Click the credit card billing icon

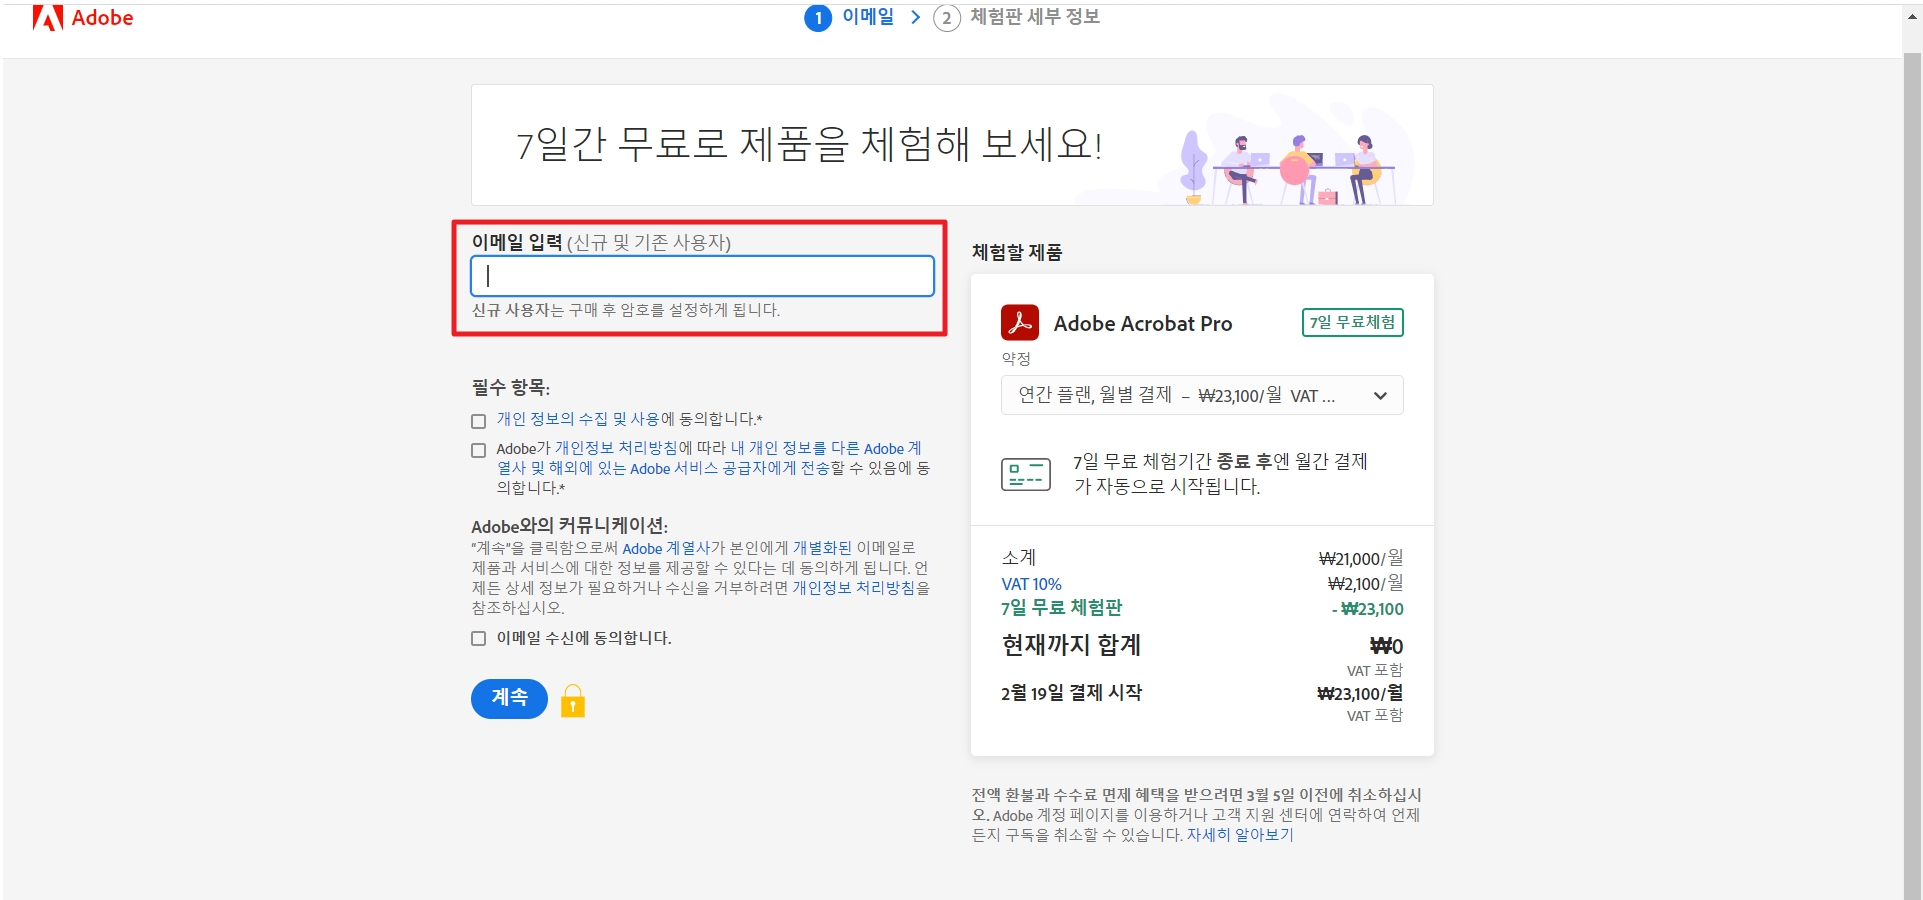coord(1025,474)
